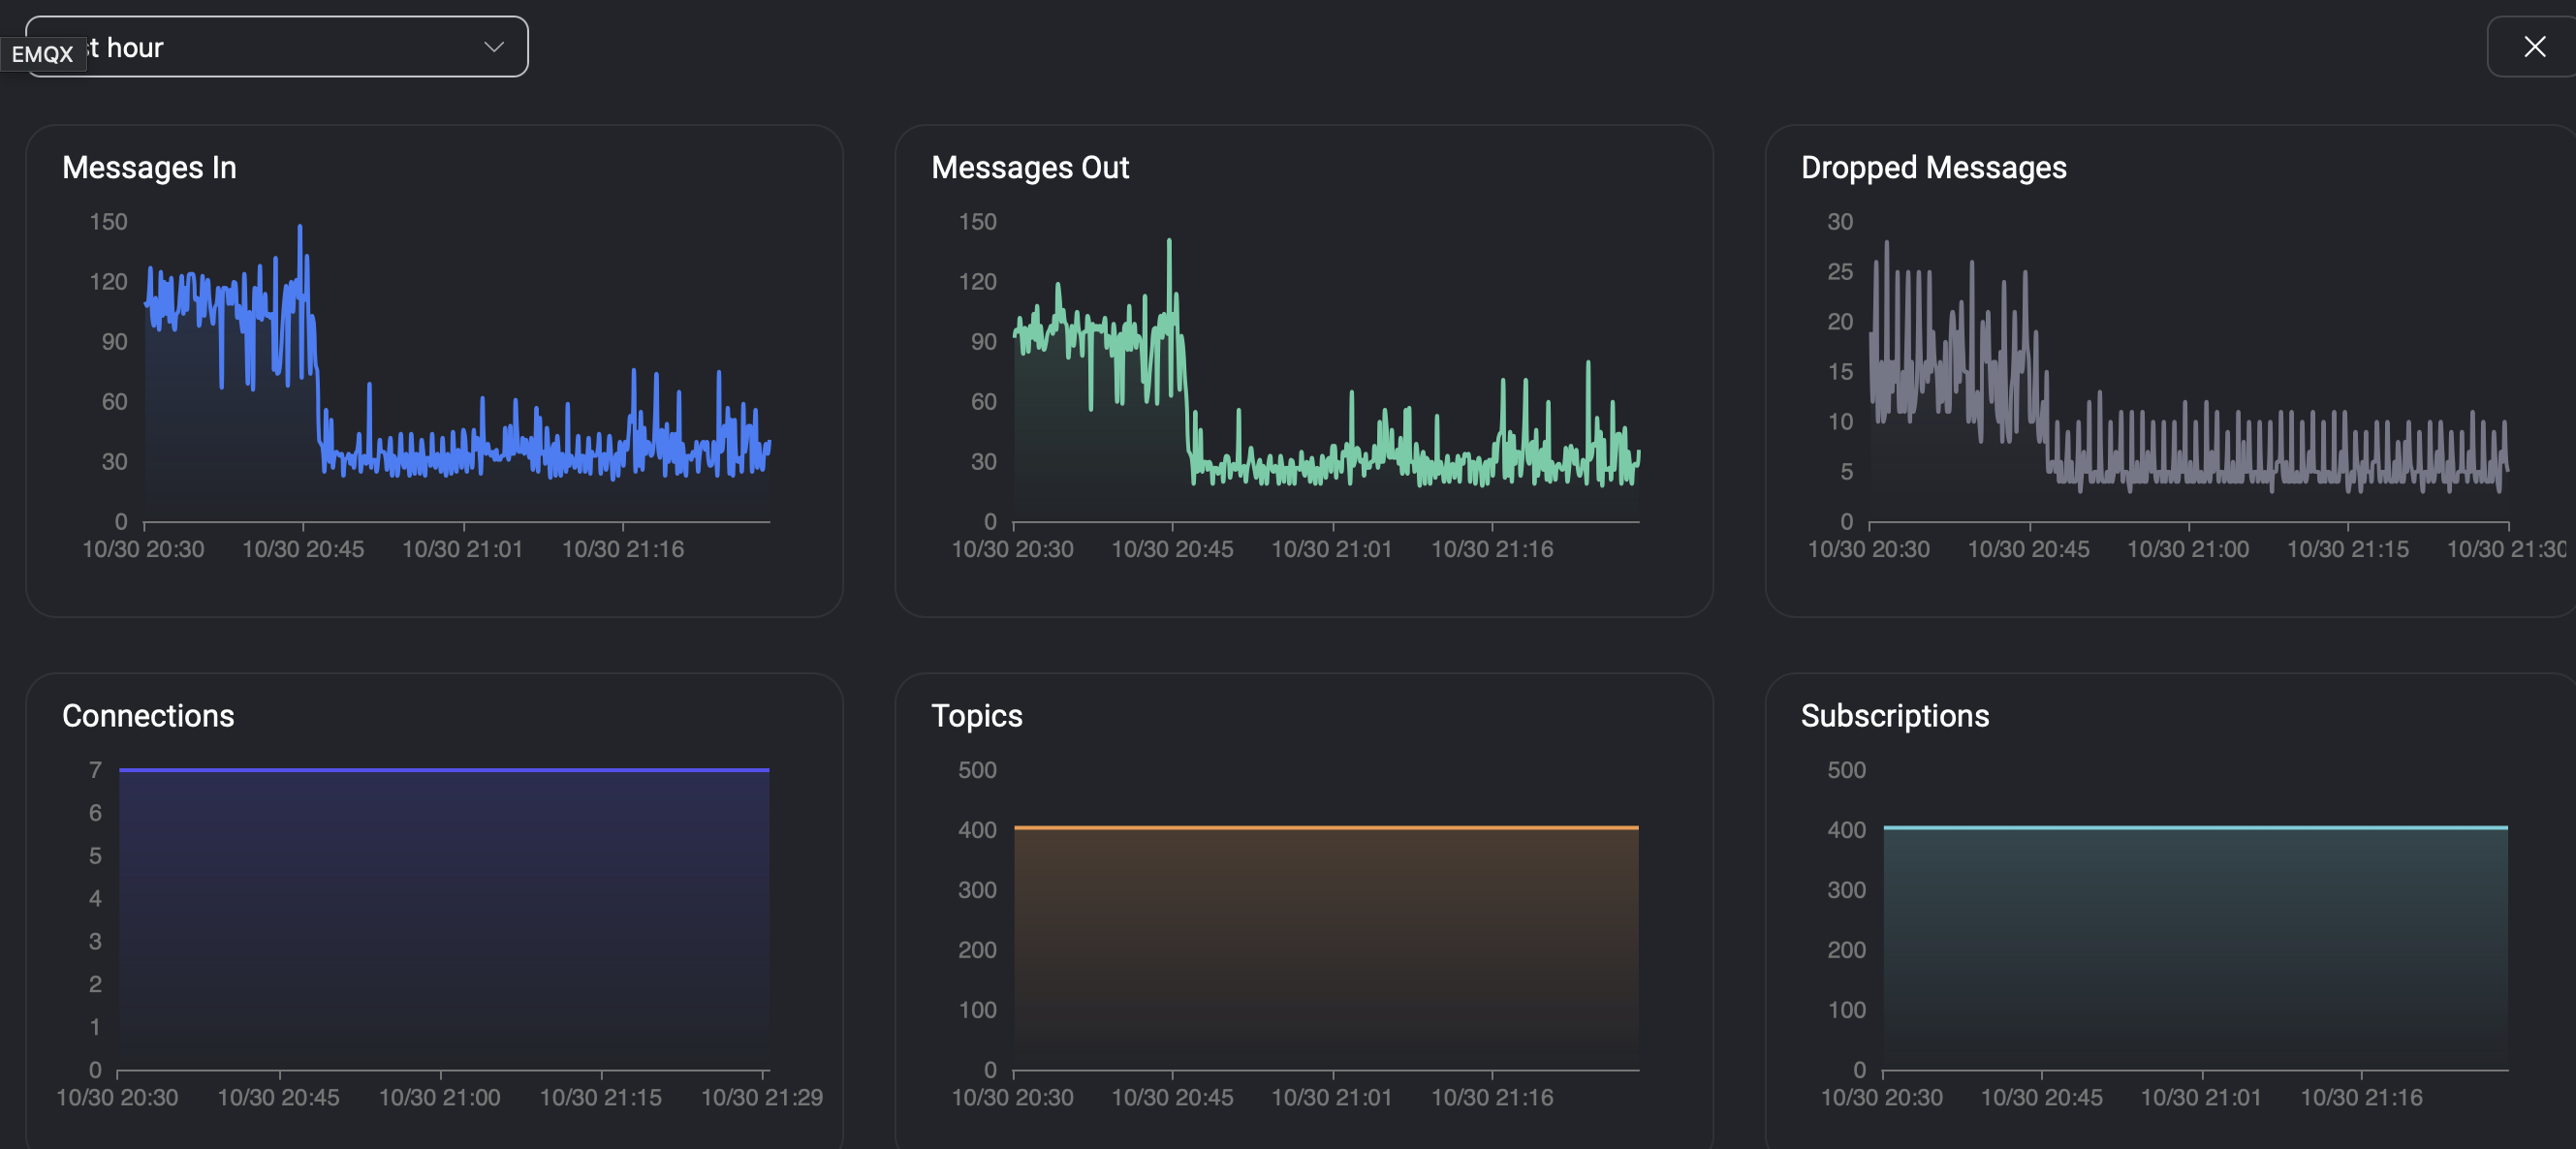Click the Connections chart title
This screenshot has height=1149, width=2576.
point(148,715)
